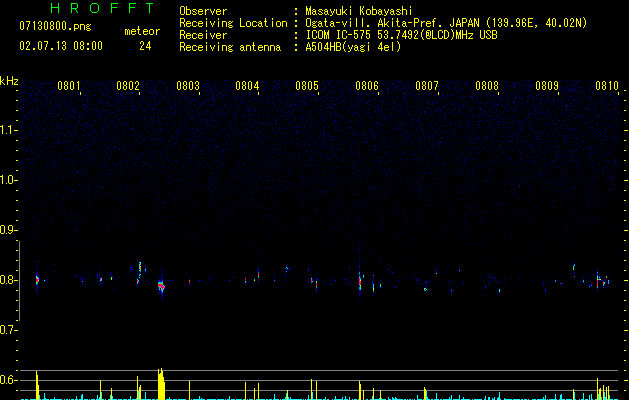Click the meteor label
The width and height of the screenshot is (629, 400).
(142, 31)
